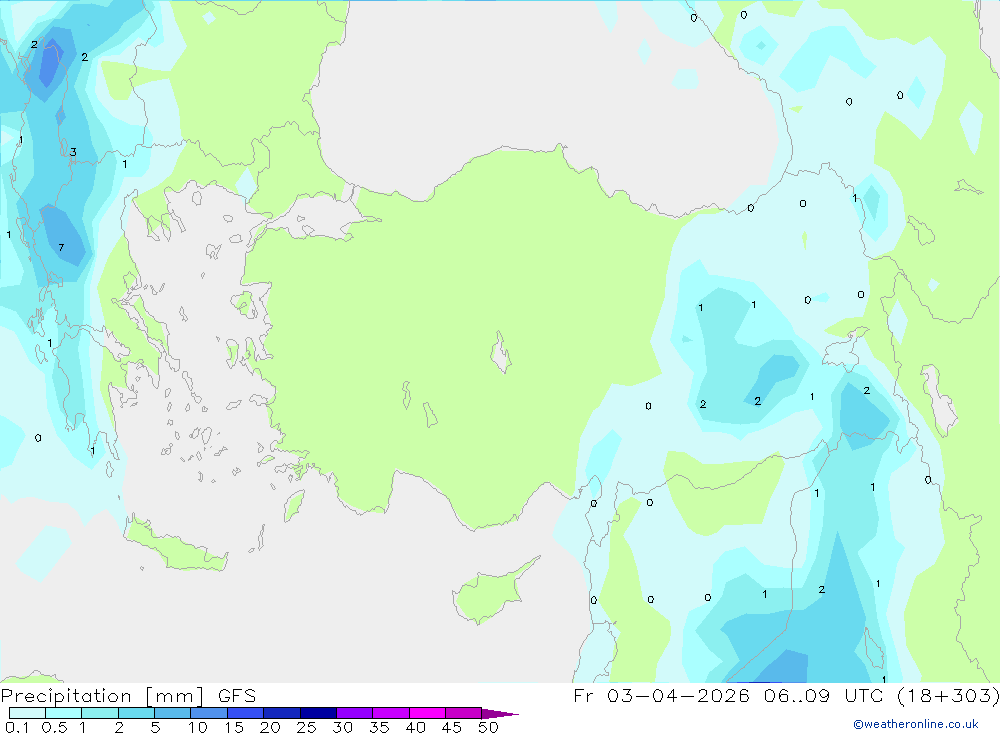Screen dimensions: 1000x733
Task: Select the 35–40 mm purple legend box
Action: 391,713
